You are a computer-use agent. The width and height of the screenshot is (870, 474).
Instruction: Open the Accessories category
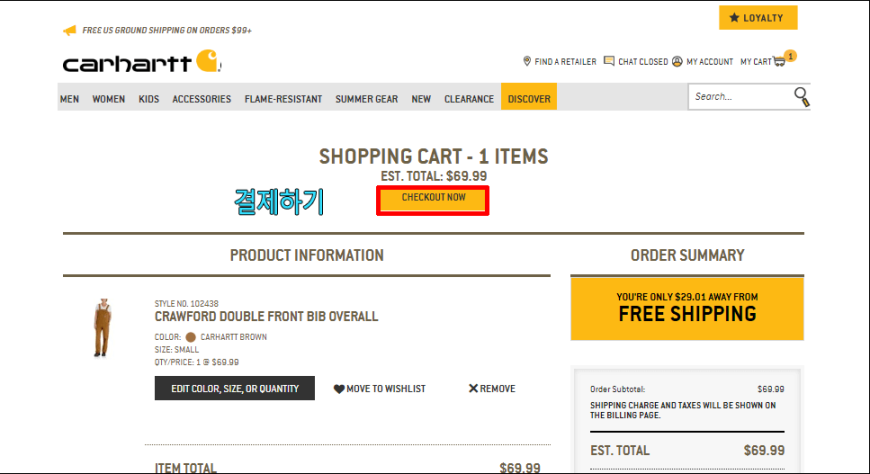(201, 99)
